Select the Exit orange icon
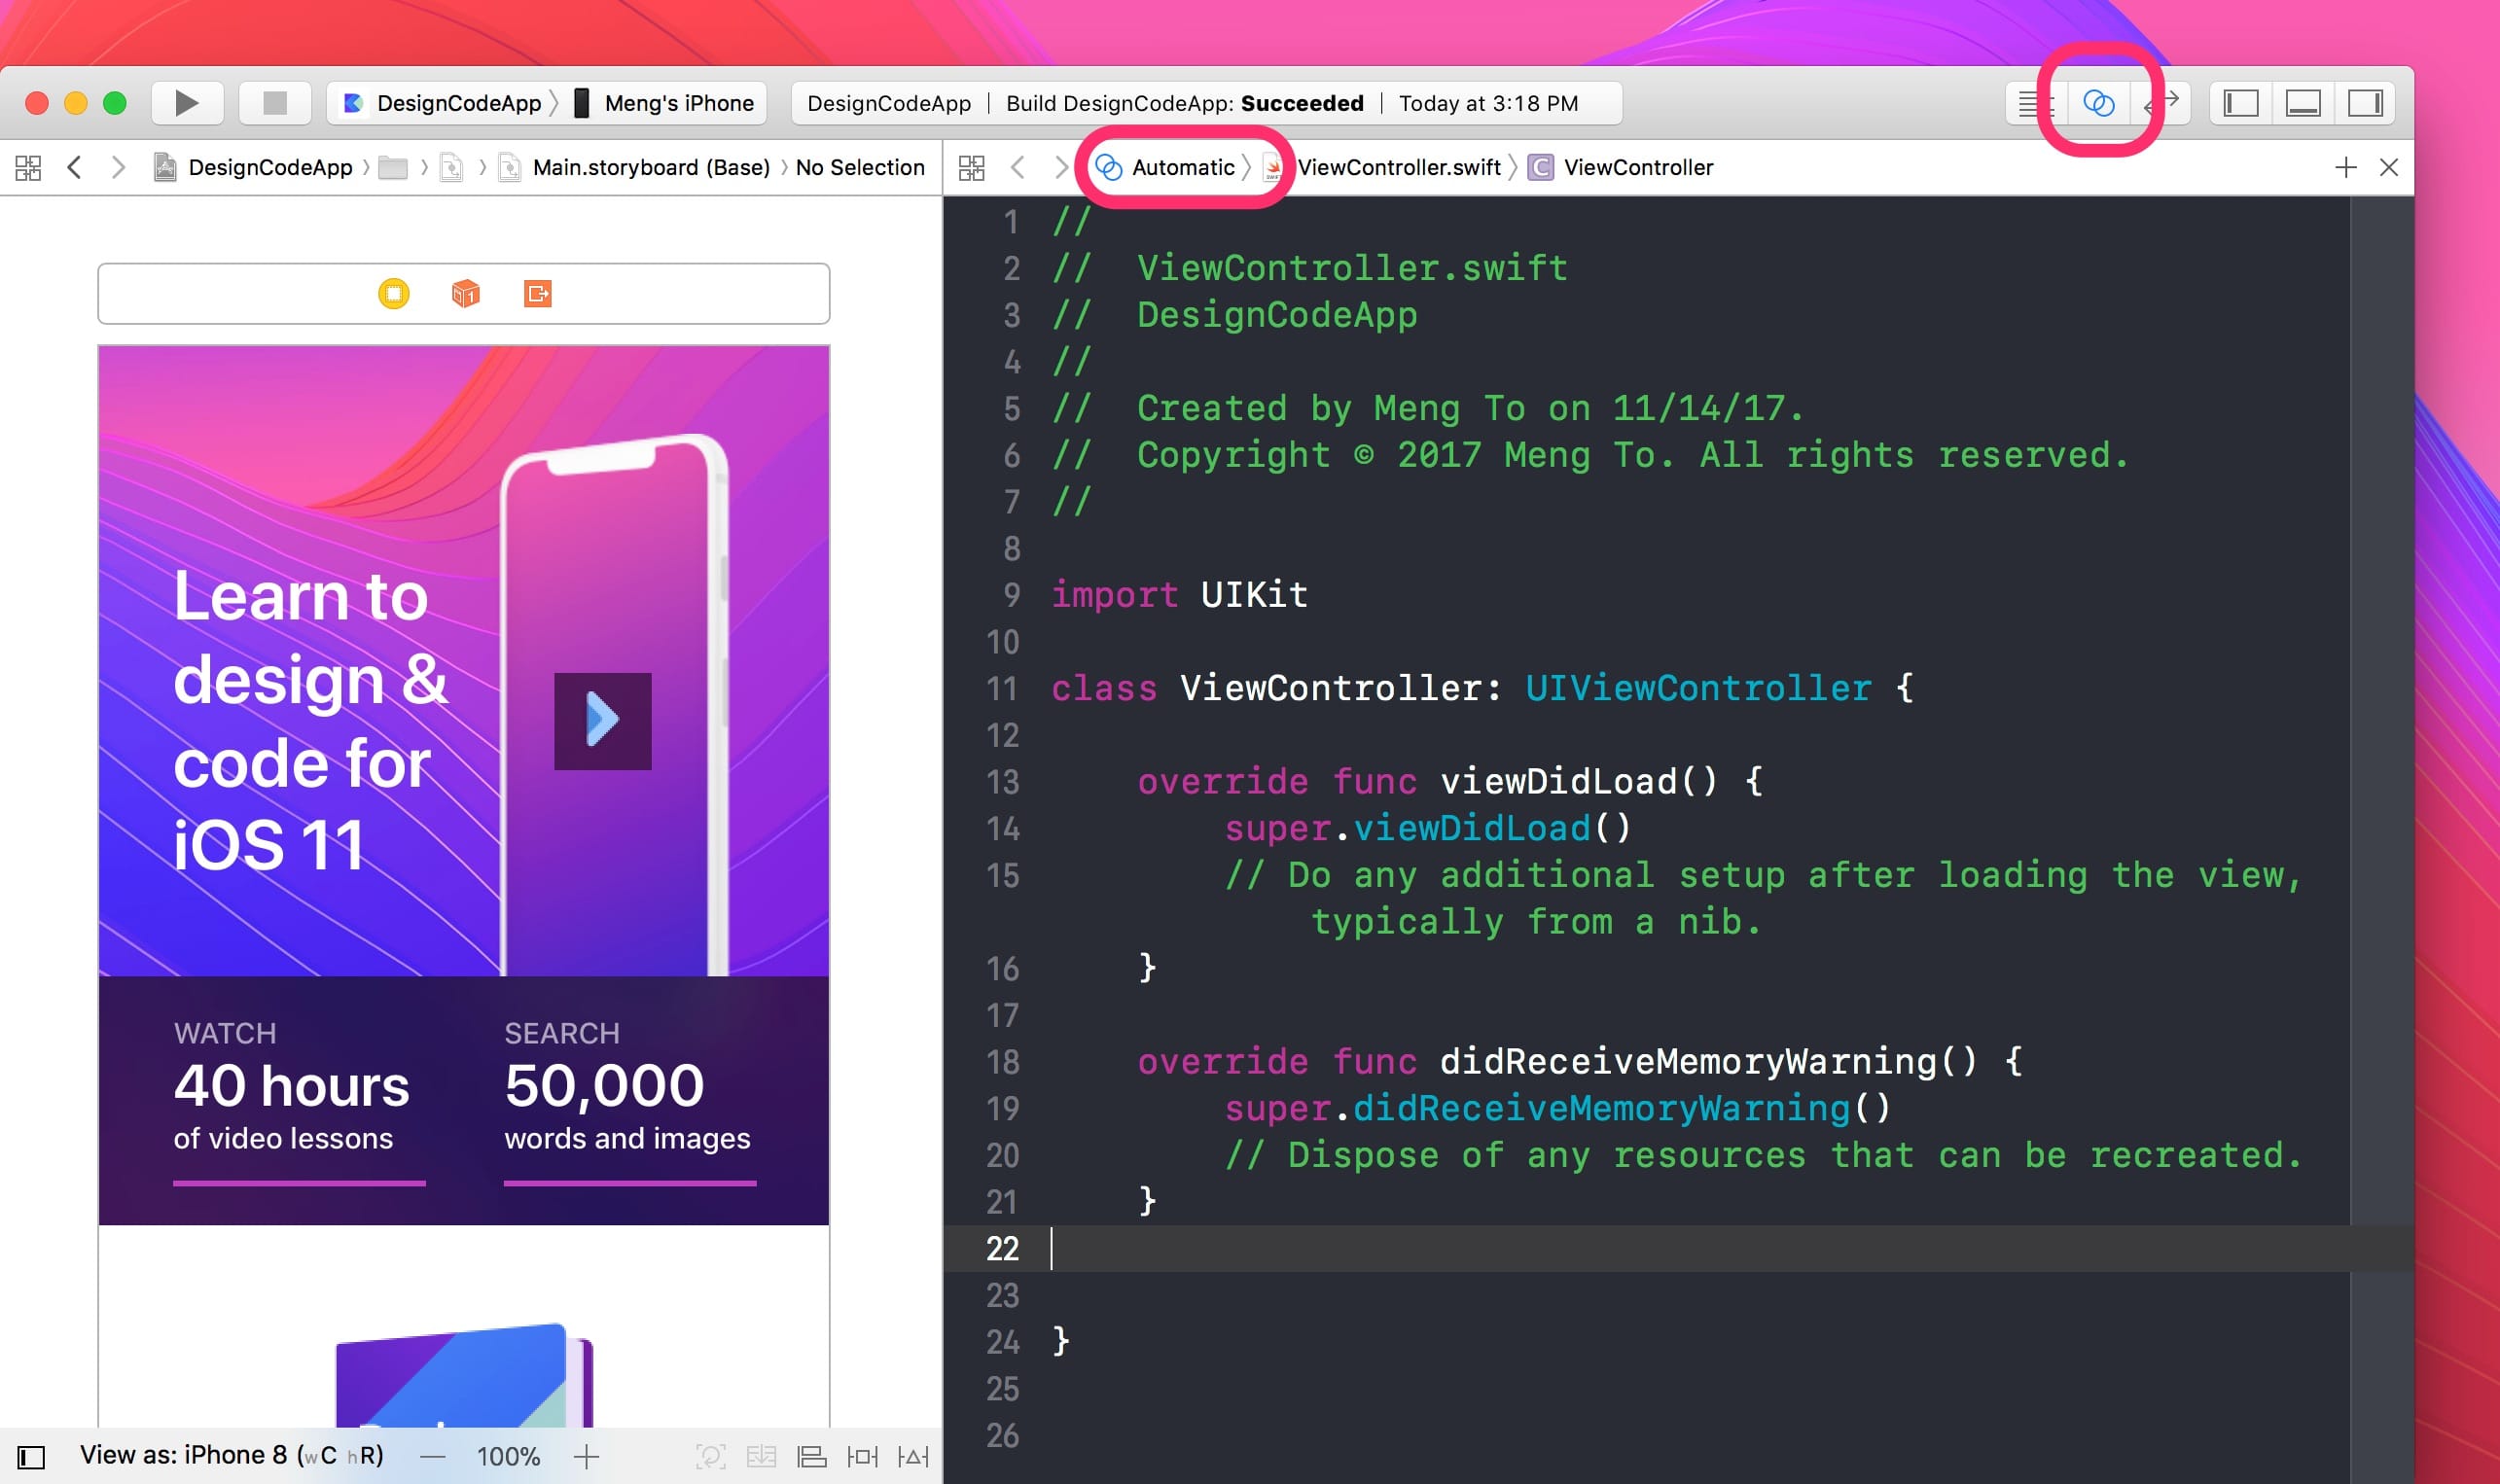This screenshot has height=1484, width=2500. pyautogui.click(x=538, y=293)
